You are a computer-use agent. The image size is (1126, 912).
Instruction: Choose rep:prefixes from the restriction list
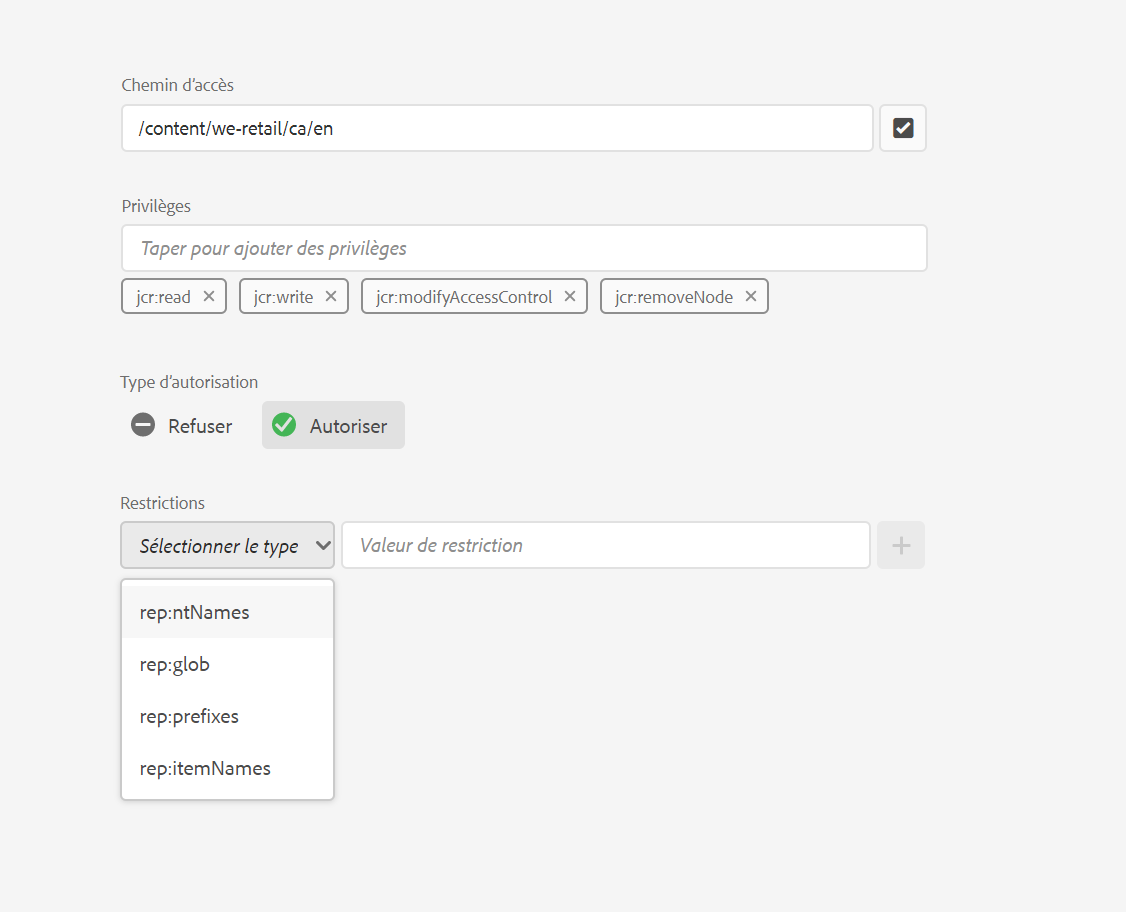[x=189, y=716]
